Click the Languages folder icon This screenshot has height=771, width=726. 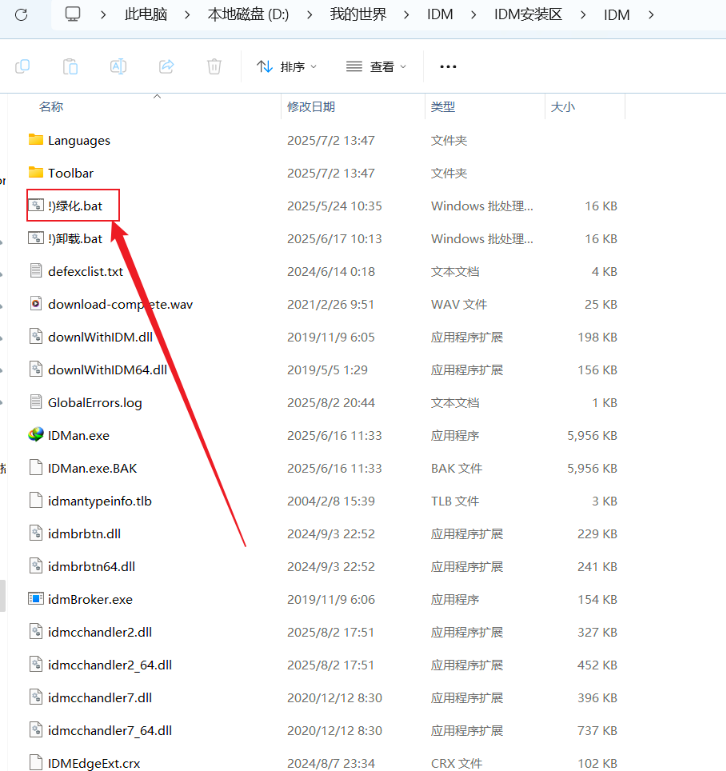coord(36,140)
